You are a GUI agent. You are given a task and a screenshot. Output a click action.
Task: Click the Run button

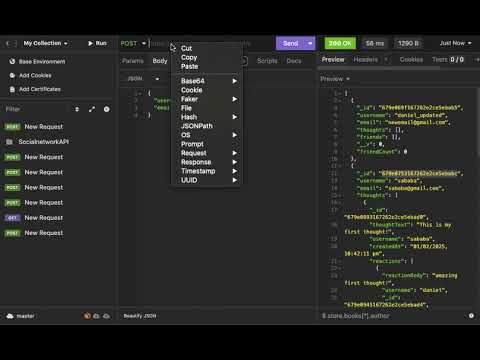coord(97,43)
